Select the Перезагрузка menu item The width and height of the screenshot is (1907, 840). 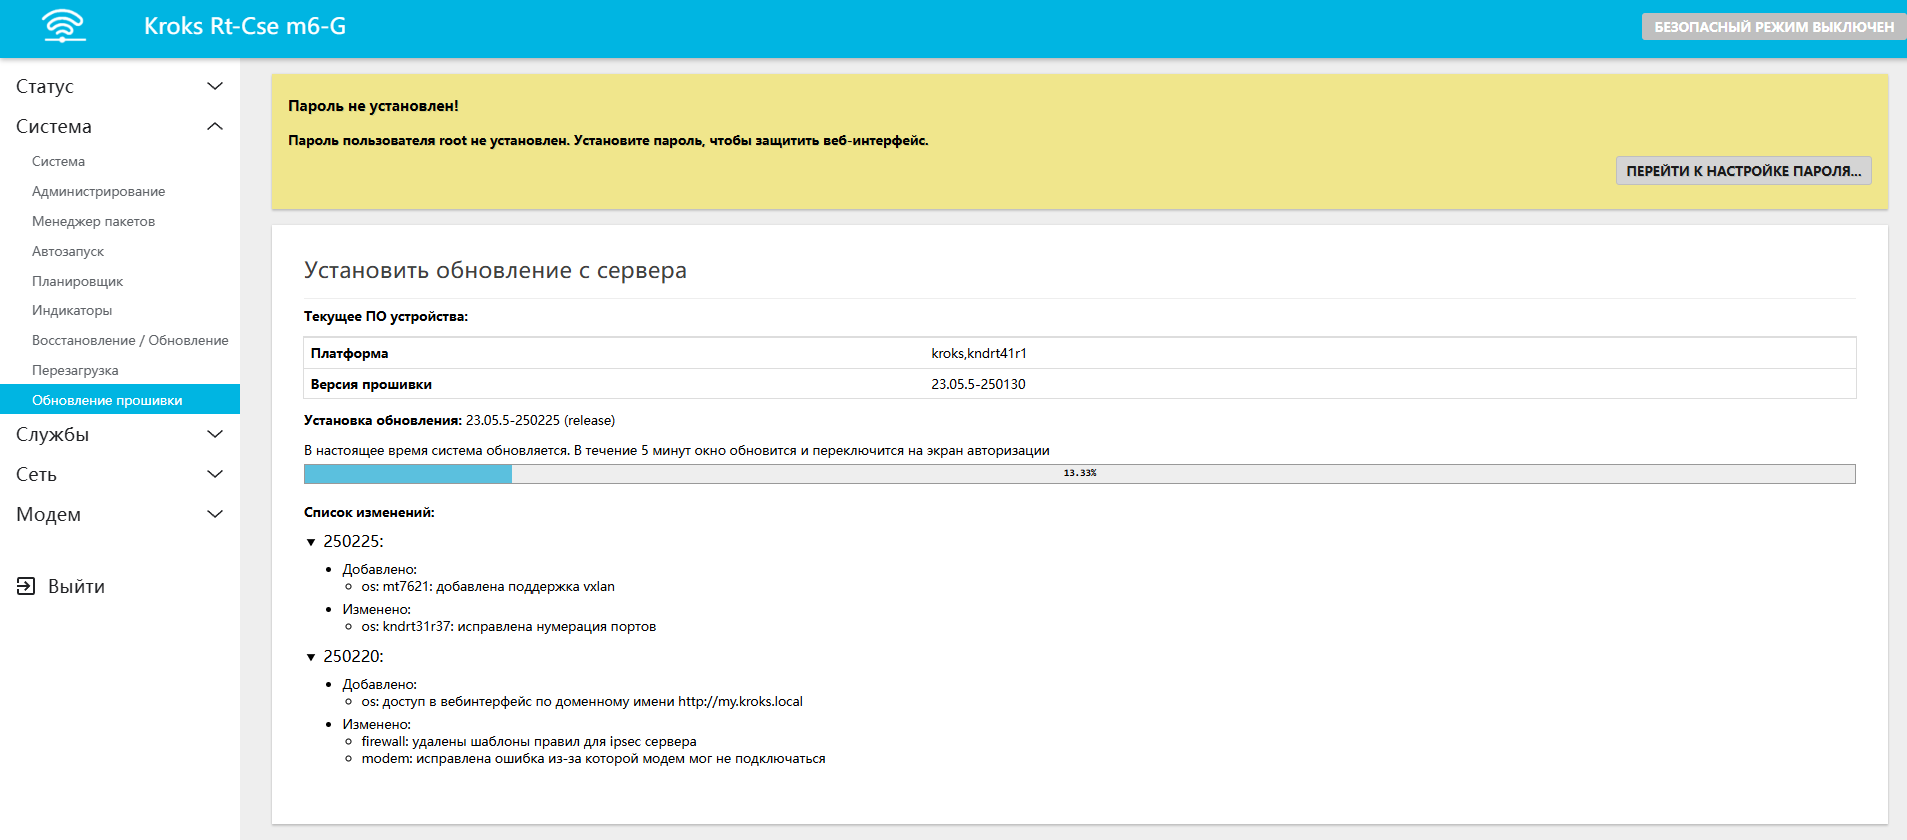[x=75, y=370]
